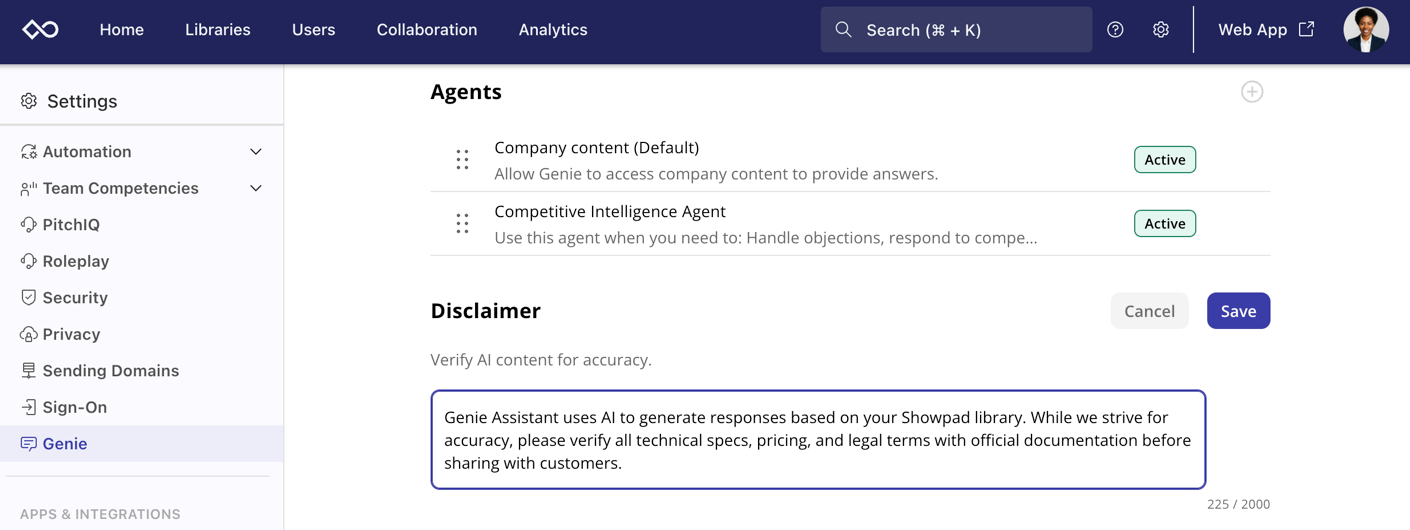Cancel the disclaimer edit

[1149, 311]
